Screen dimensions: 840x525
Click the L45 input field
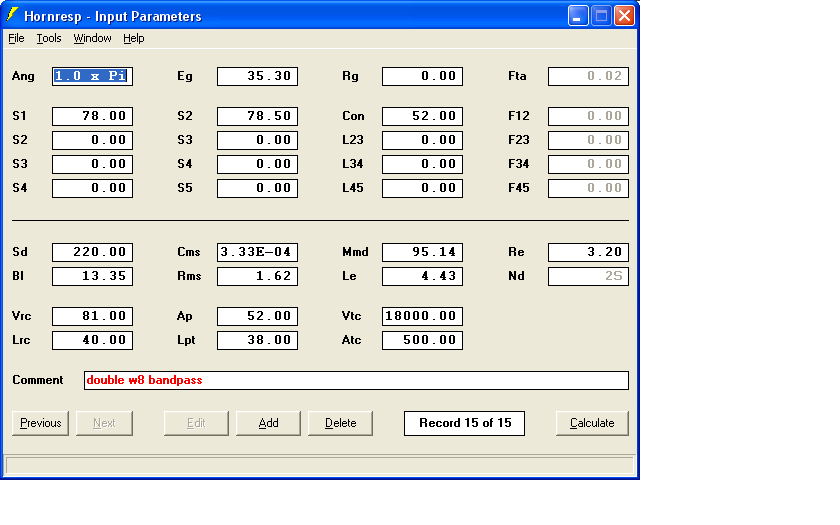(422, 188)
